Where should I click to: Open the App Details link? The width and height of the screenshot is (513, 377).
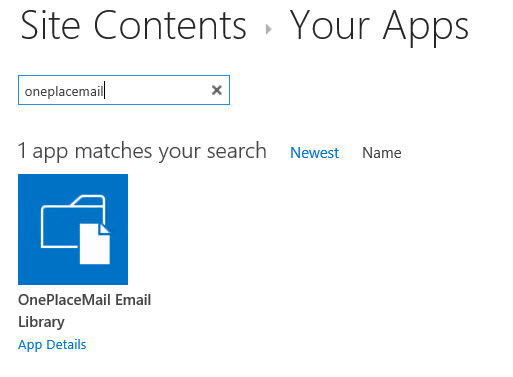tap(52, 345)
